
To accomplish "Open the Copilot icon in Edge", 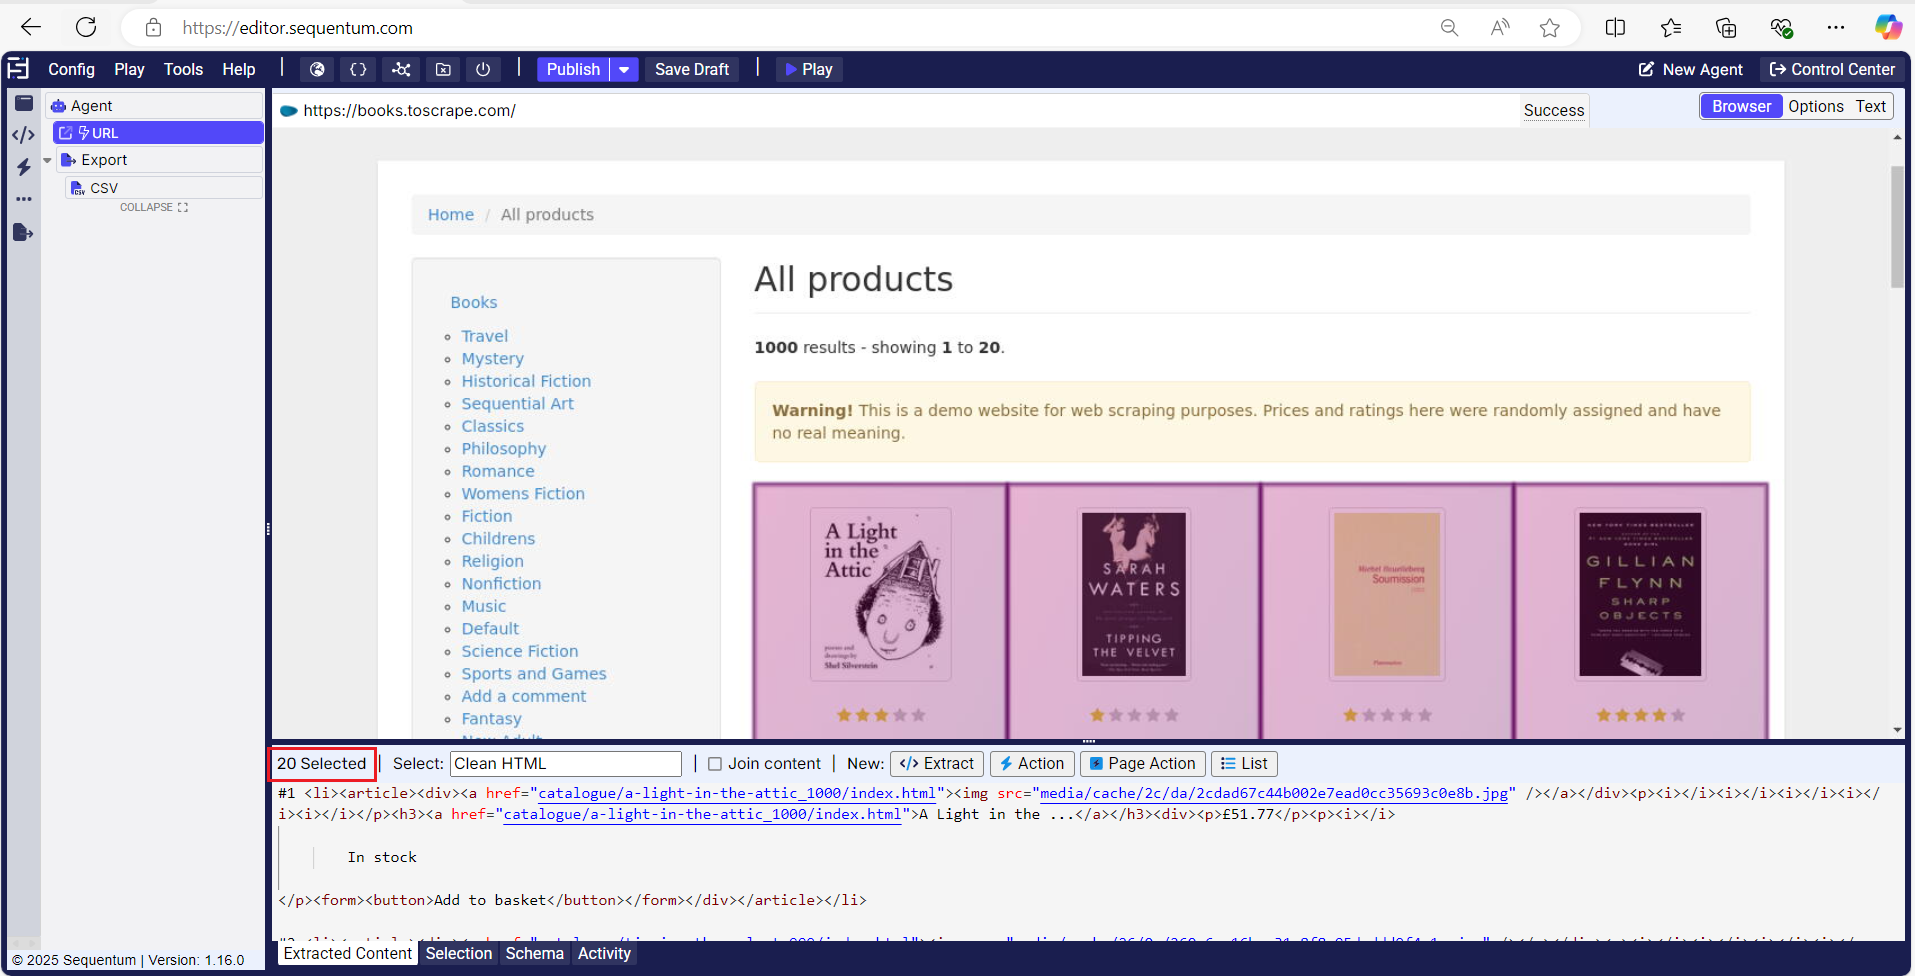I will coord(1888,28).
